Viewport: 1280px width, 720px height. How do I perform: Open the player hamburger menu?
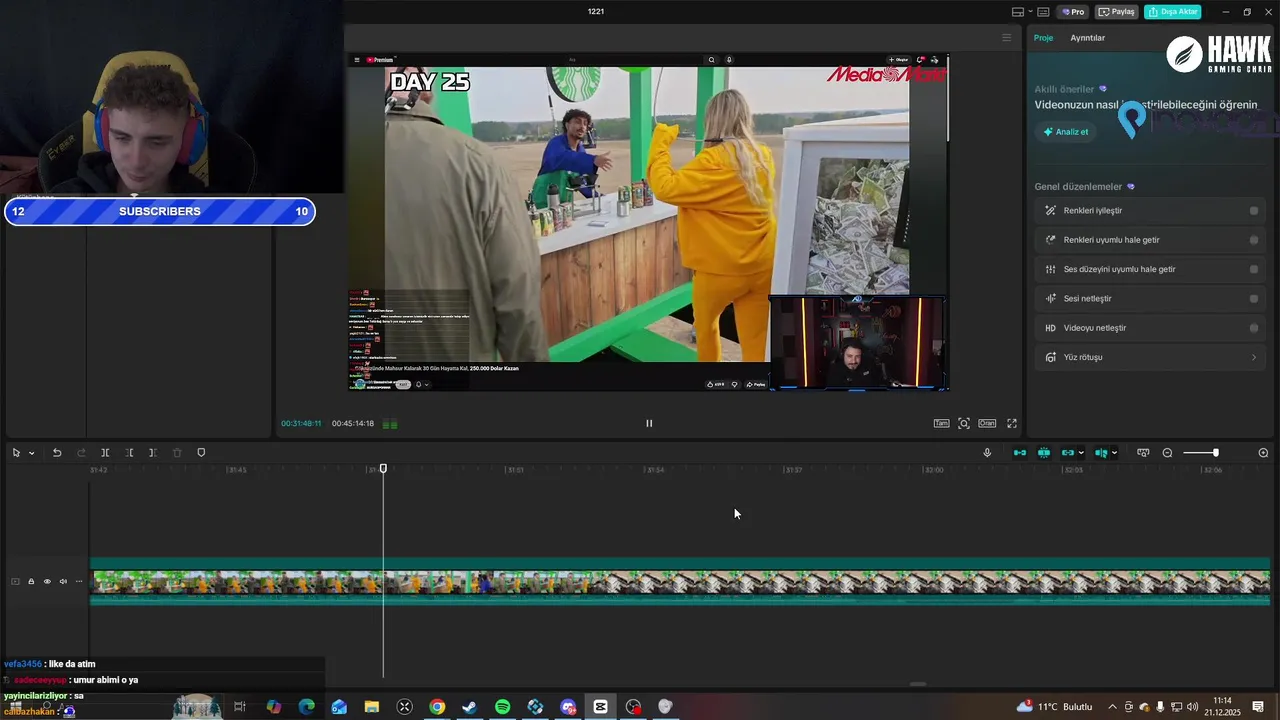[x=1006, y=38]
